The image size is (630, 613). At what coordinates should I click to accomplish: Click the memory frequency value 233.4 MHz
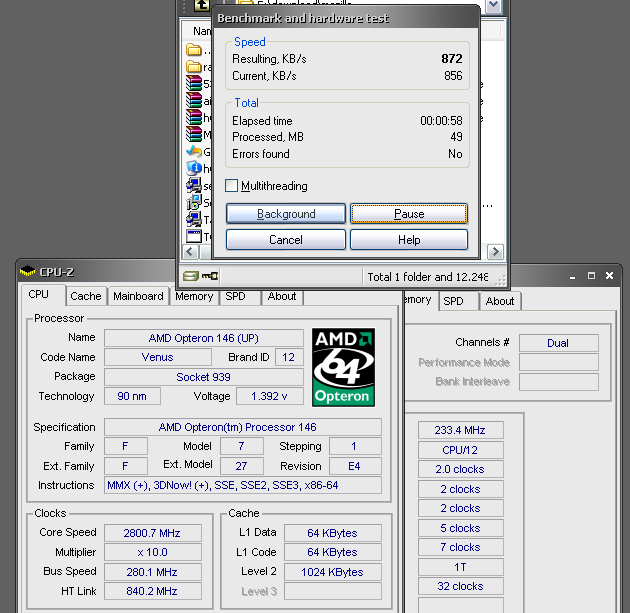460,430
